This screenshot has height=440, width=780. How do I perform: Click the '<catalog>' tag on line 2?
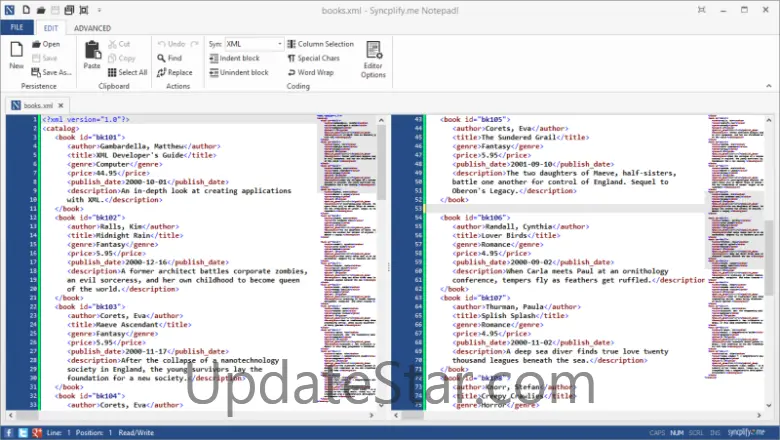click(x=61, y=128)
